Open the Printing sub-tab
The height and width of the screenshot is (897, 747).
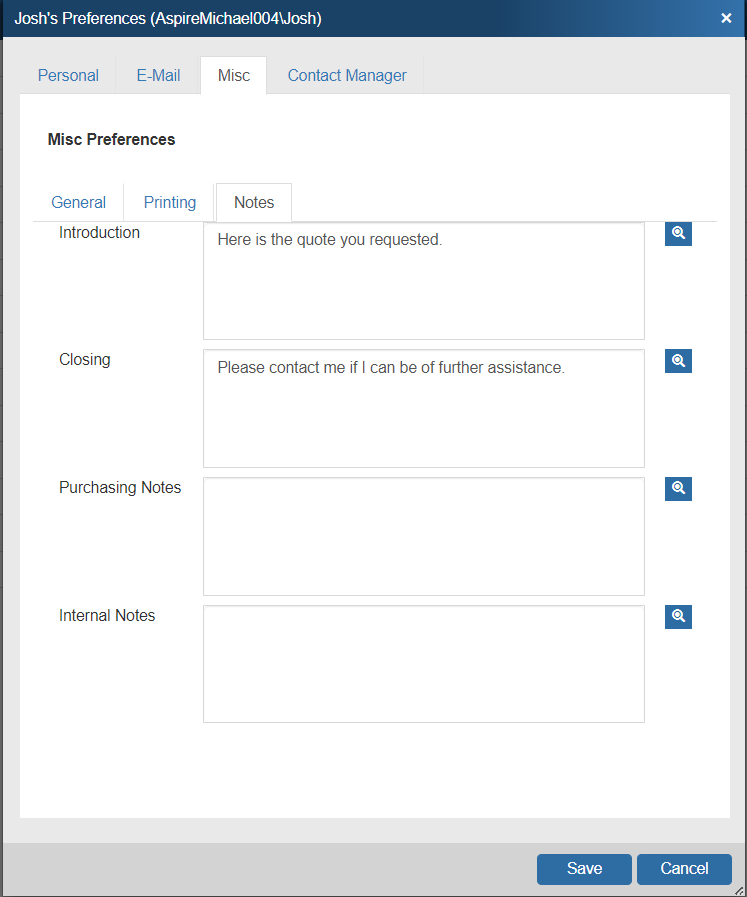pyautogui.click(x=170, y=202)
